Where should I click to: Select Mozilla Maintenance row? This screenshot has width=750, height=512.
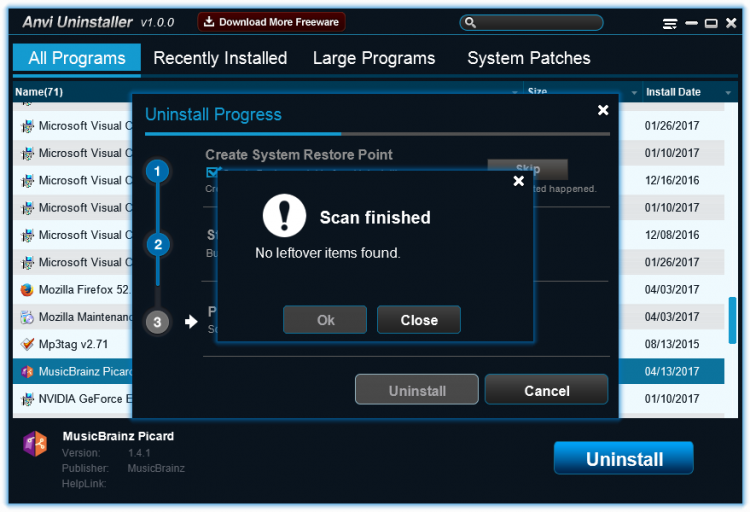368,317
